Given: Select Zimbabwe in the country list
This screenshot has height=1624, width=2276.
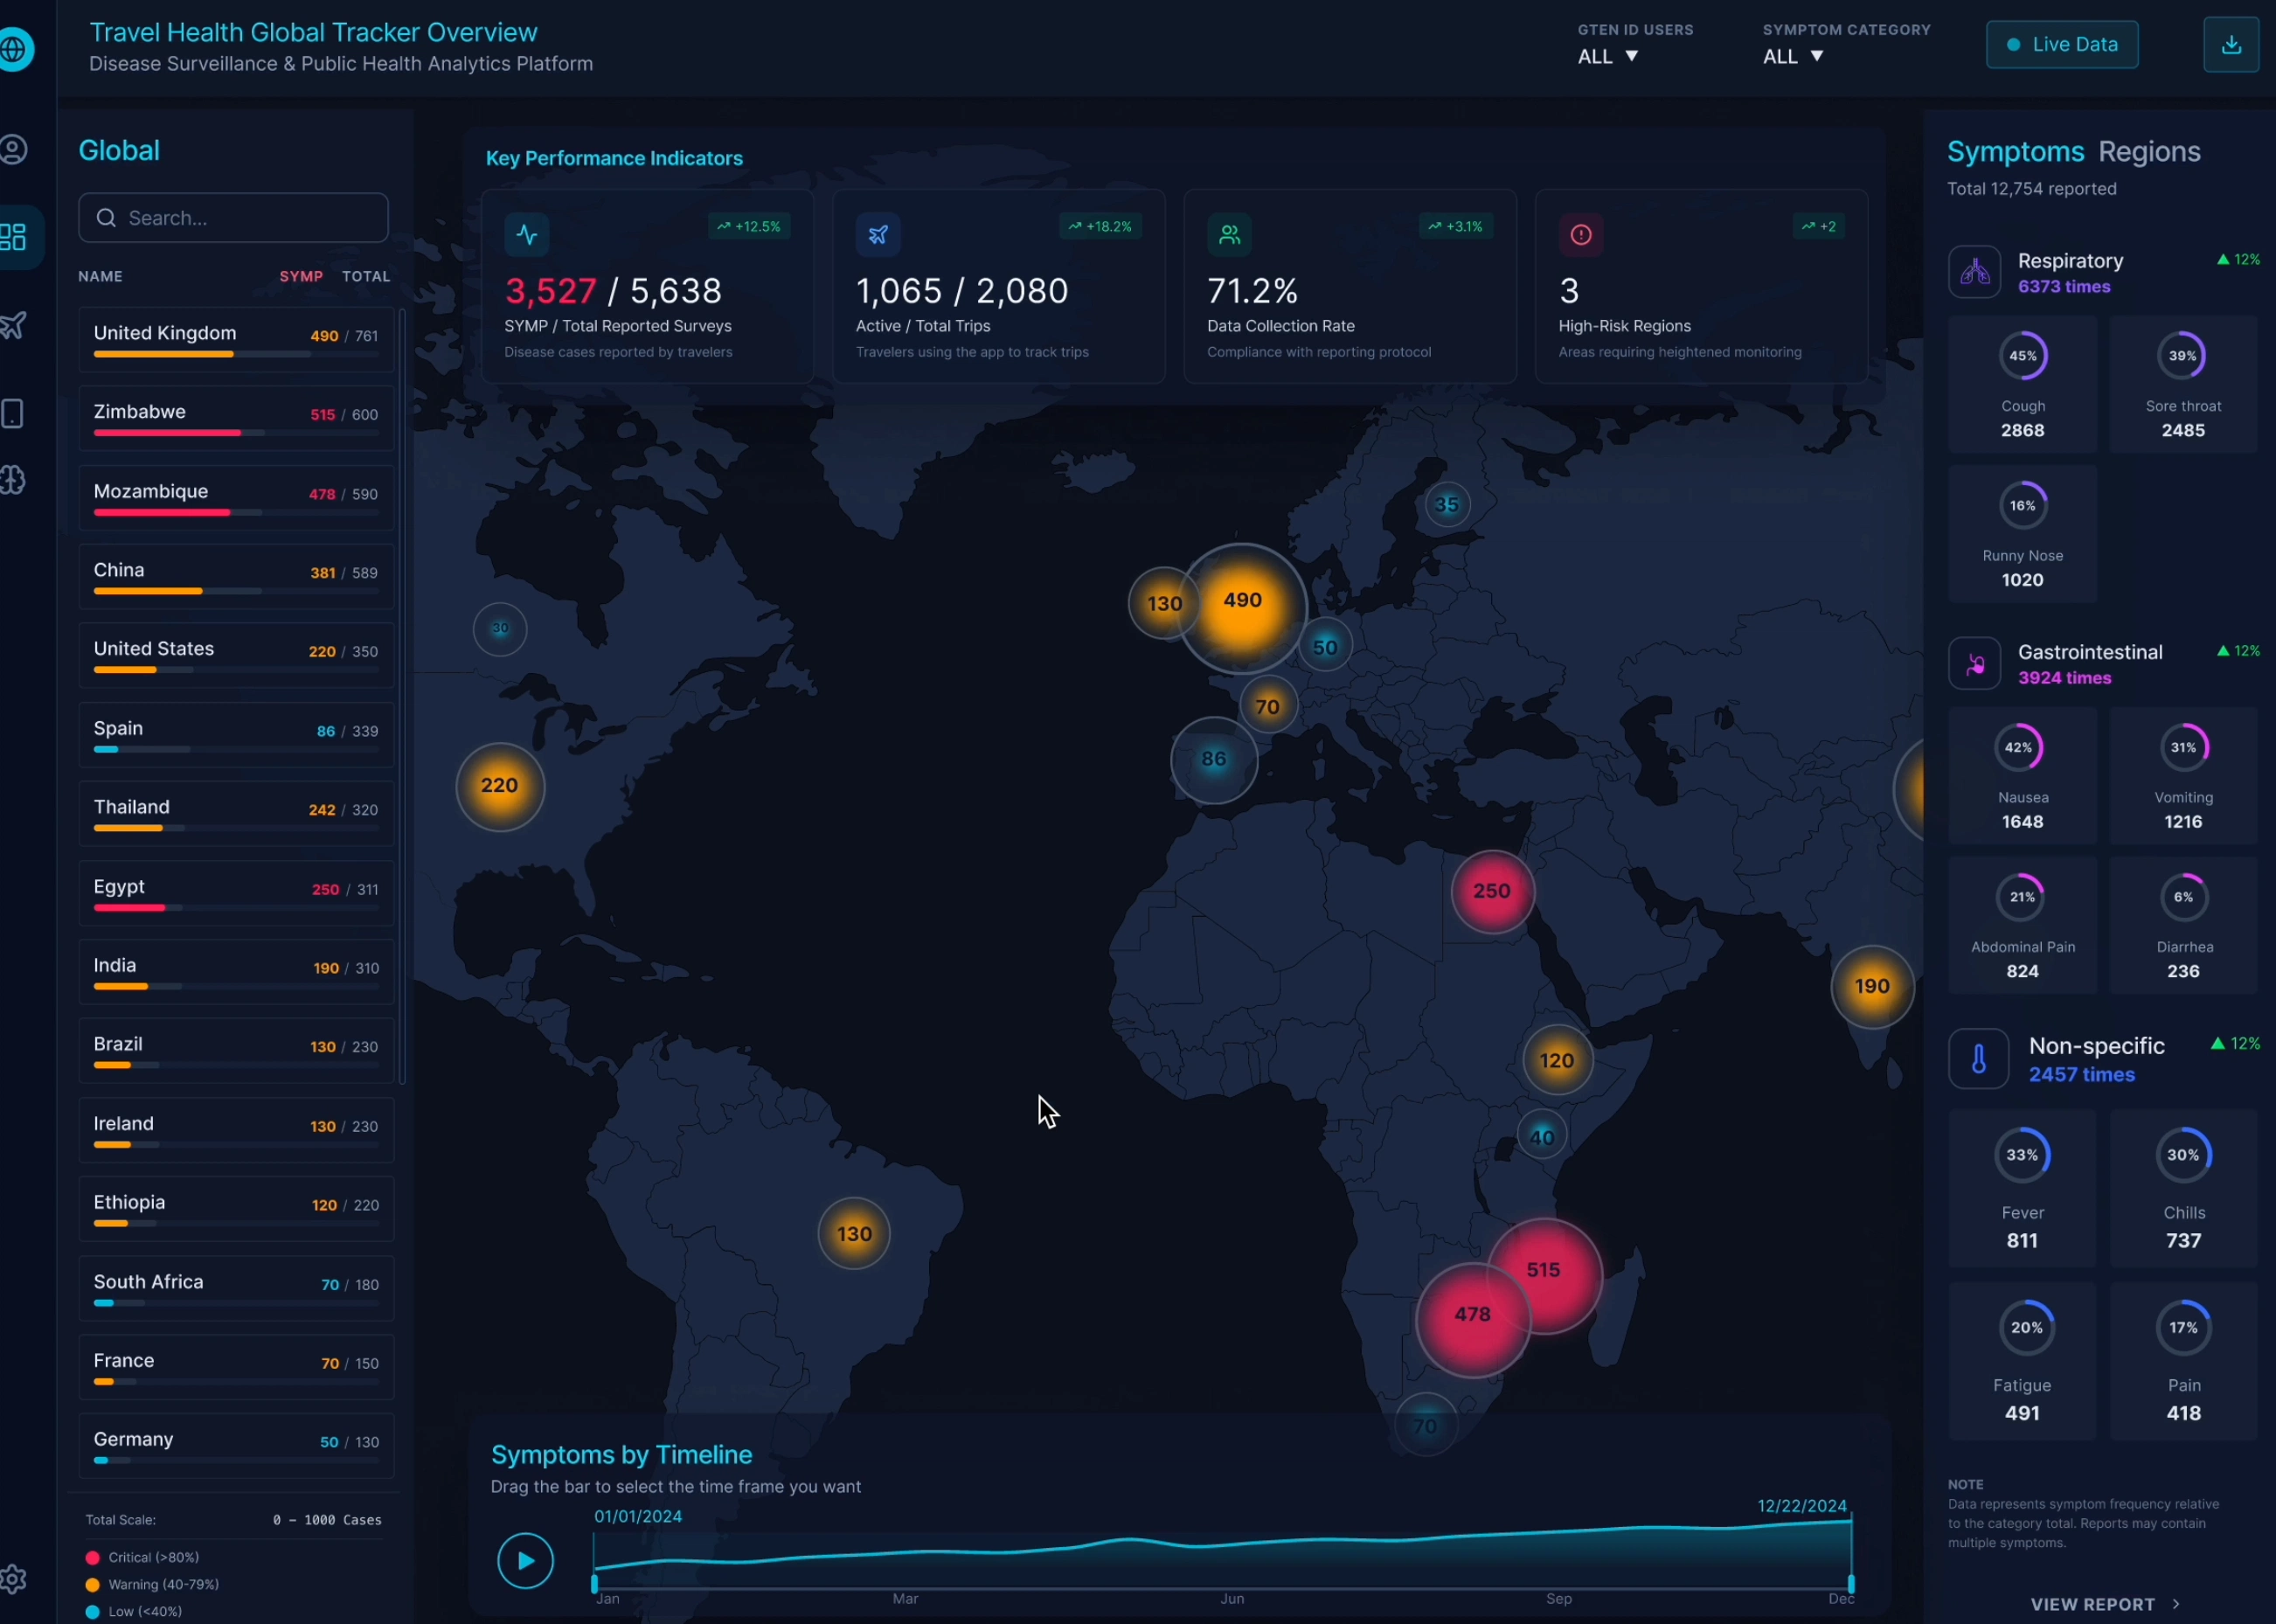Looking at the screenshot, I should tap(236, 418).
